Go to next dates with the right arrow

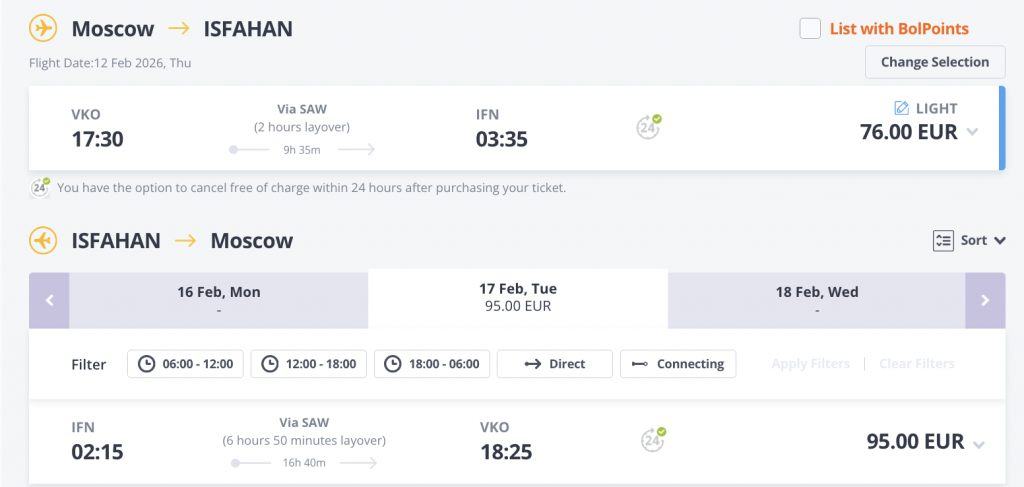985,300
